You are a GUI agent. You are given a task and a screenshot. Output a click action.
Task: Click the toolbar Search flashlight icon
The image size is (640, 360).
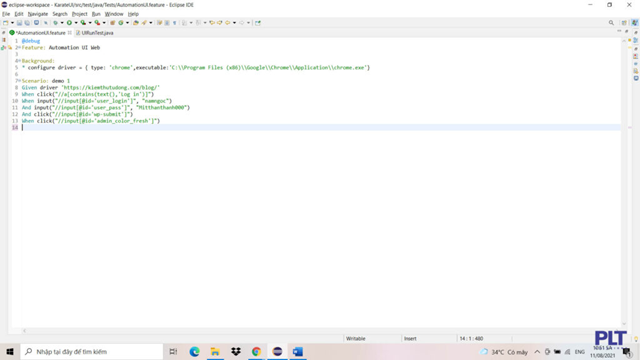click(144, 23)
